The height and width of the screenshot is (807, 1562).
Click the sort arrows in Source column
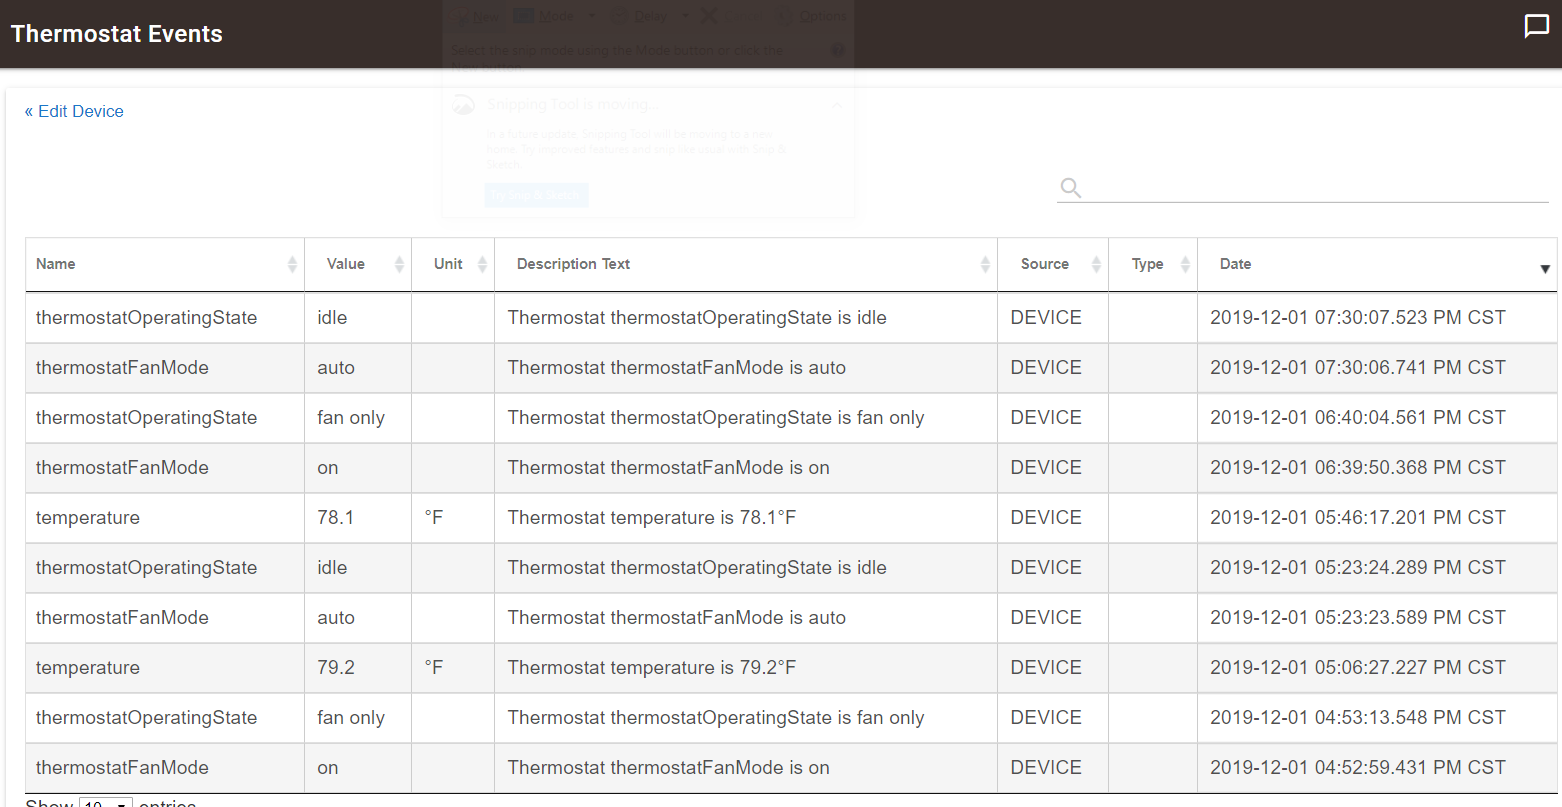[x=1096, y=264]
